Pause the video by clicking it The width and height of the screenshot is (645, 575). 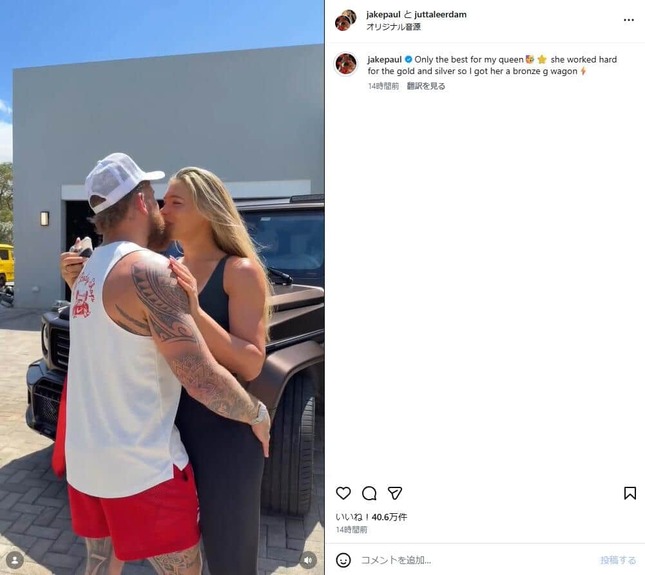162,288
